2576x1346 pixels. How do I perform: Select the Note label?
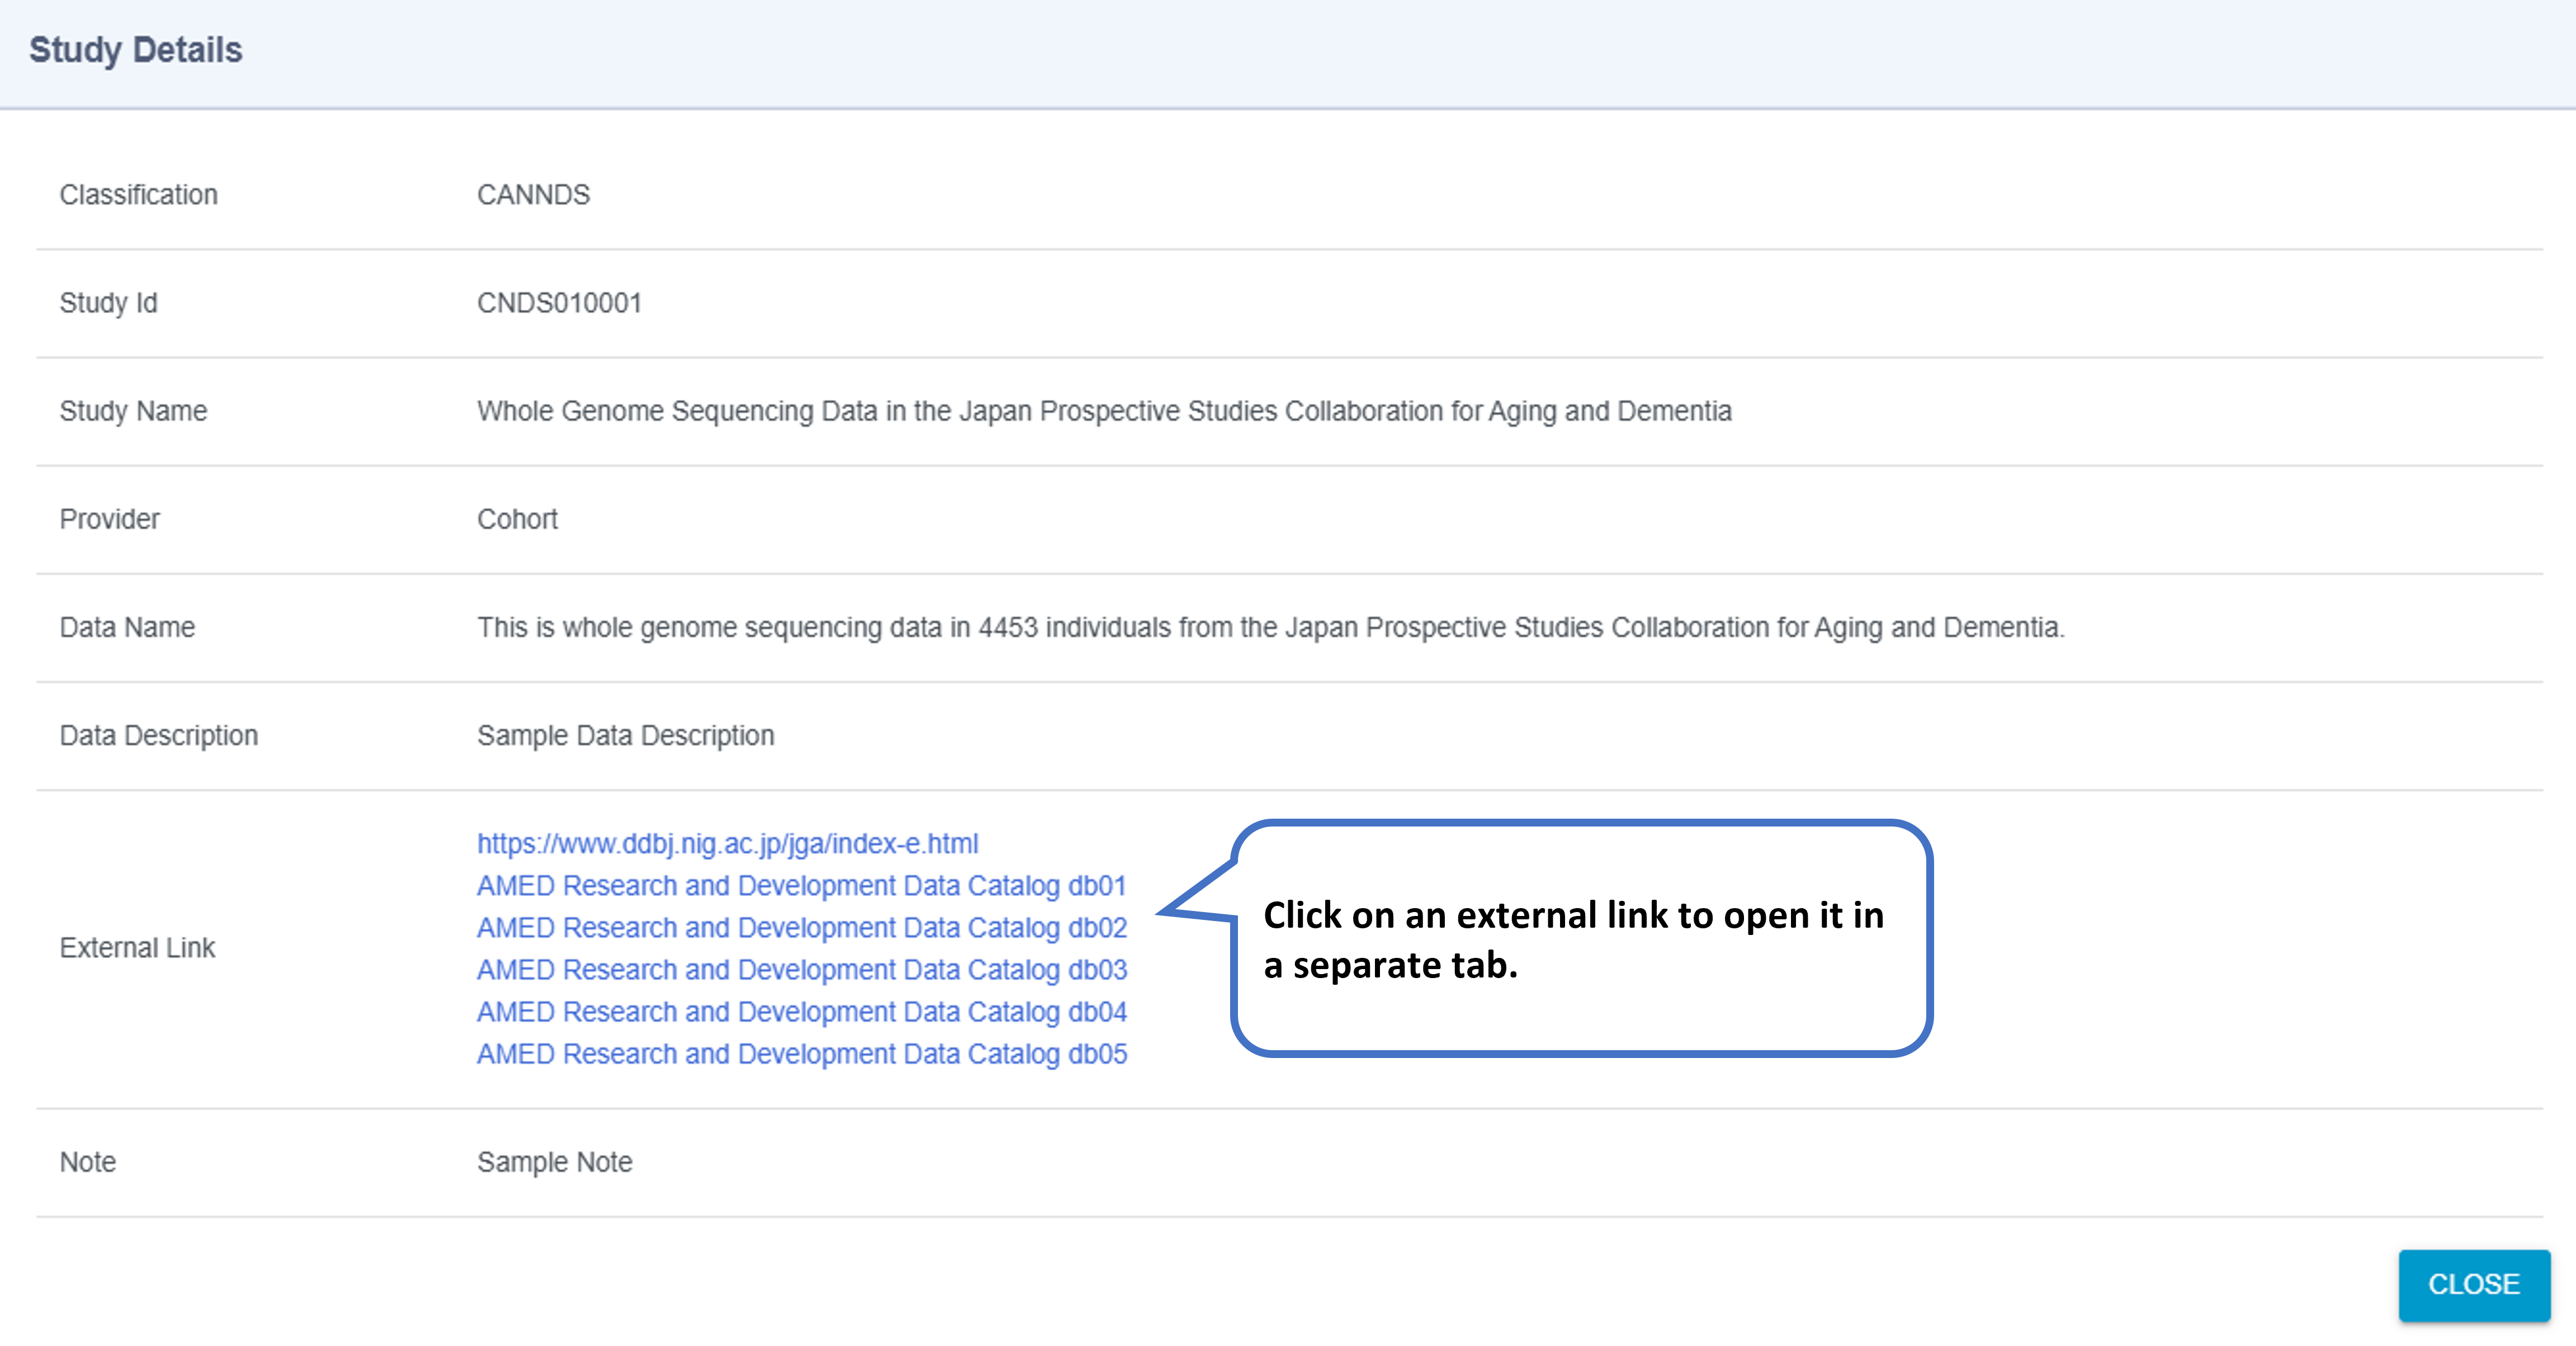tap(87, 1161)
